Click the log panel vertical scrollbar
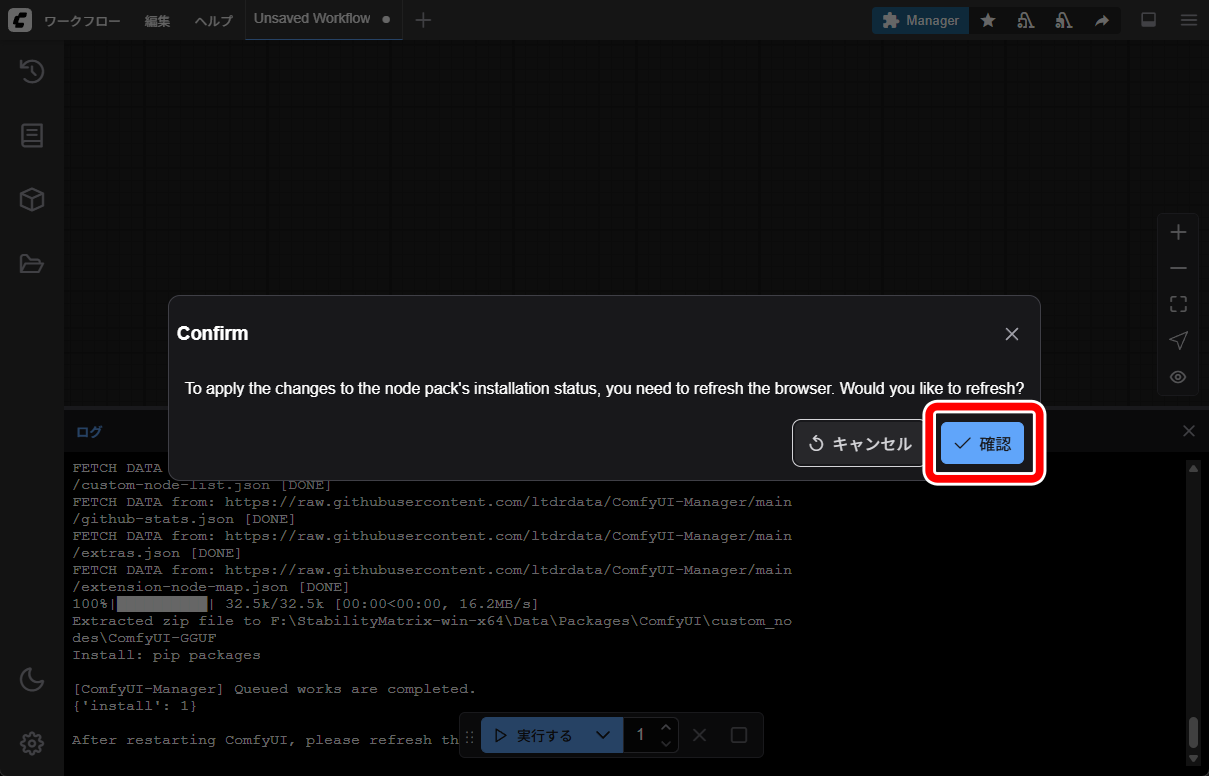Image resolution: width=1209 pixels, height=776 pixels. 1193,615
